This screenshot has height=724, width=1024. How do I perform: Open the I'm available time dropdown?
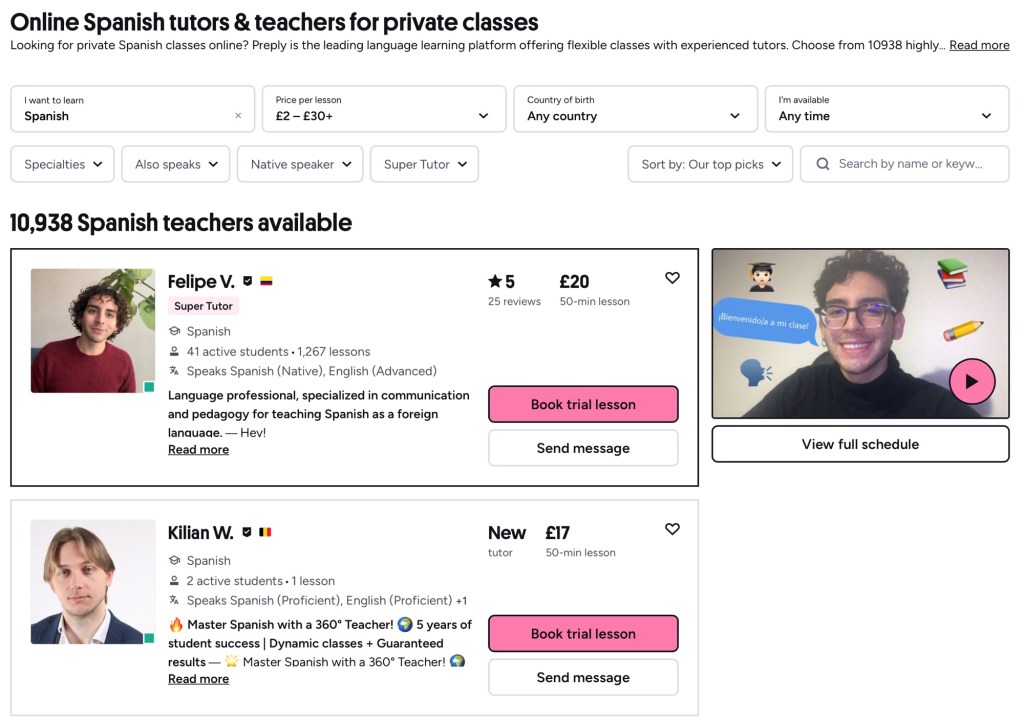886,108
